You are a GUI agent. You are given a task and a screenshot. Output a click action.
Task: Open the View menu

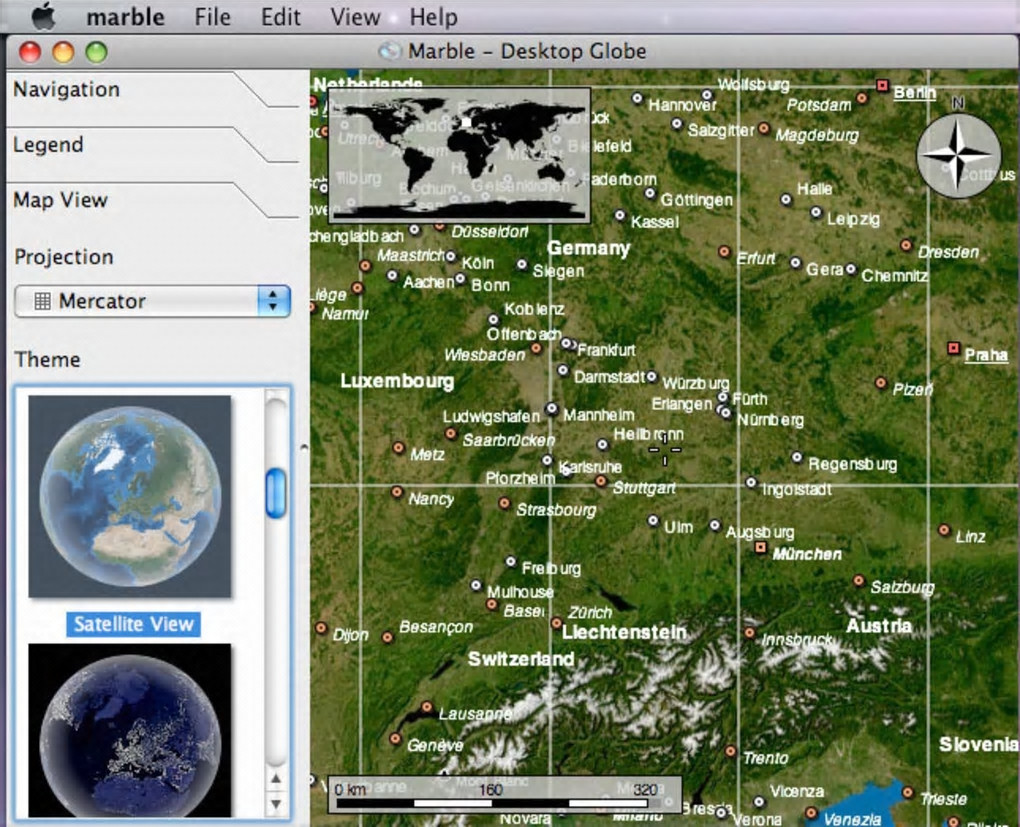tap(354, 17)
